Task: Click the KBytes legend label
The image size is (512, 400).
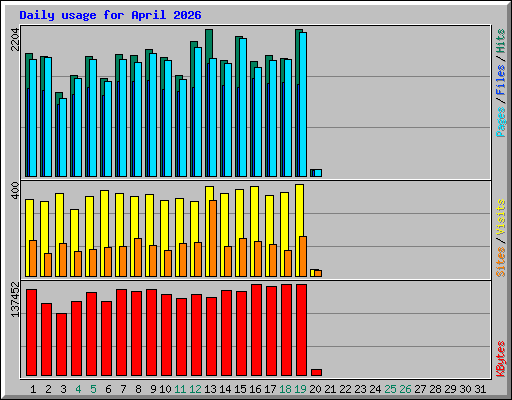Action: click(x=501, y=359)
